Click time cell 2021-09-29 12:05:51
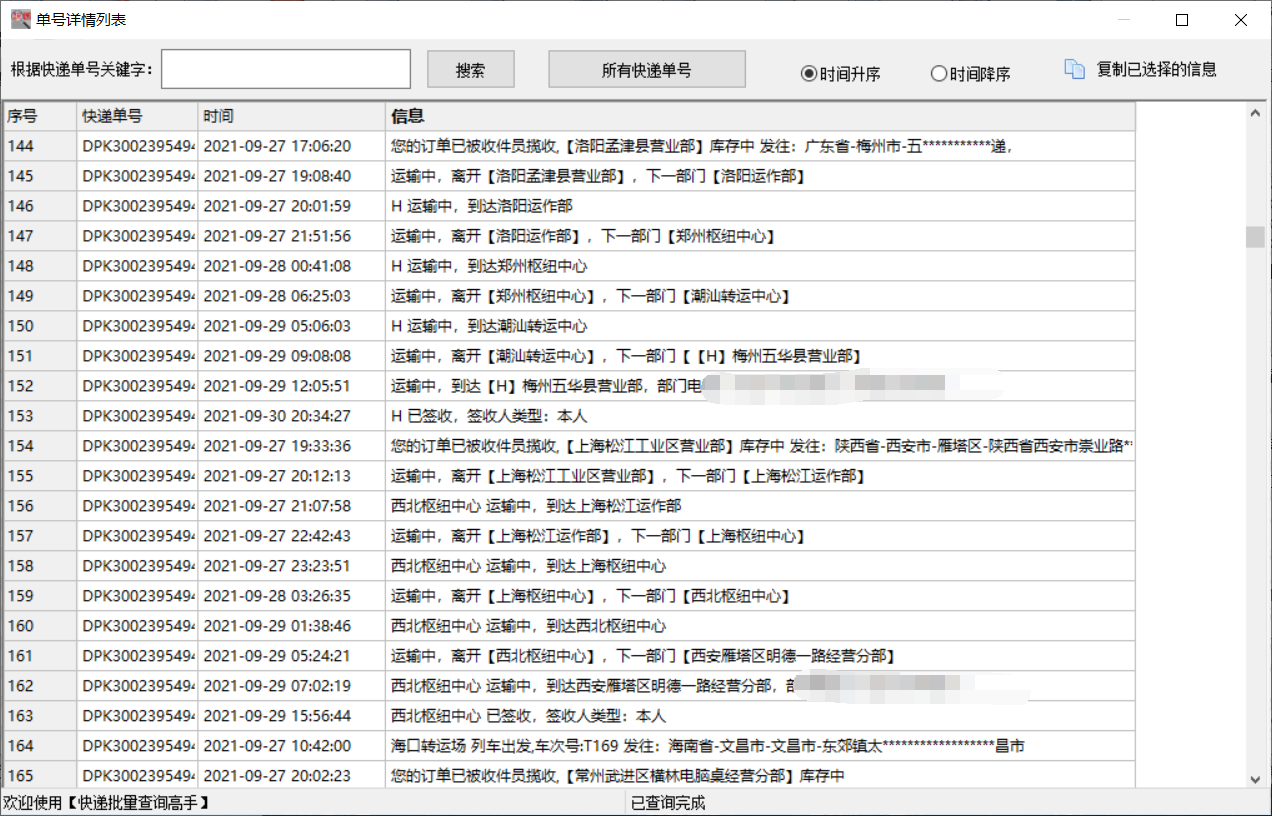Image resolution: width=1272 pixels, height=816 pixels. click(x=292, y=386)
